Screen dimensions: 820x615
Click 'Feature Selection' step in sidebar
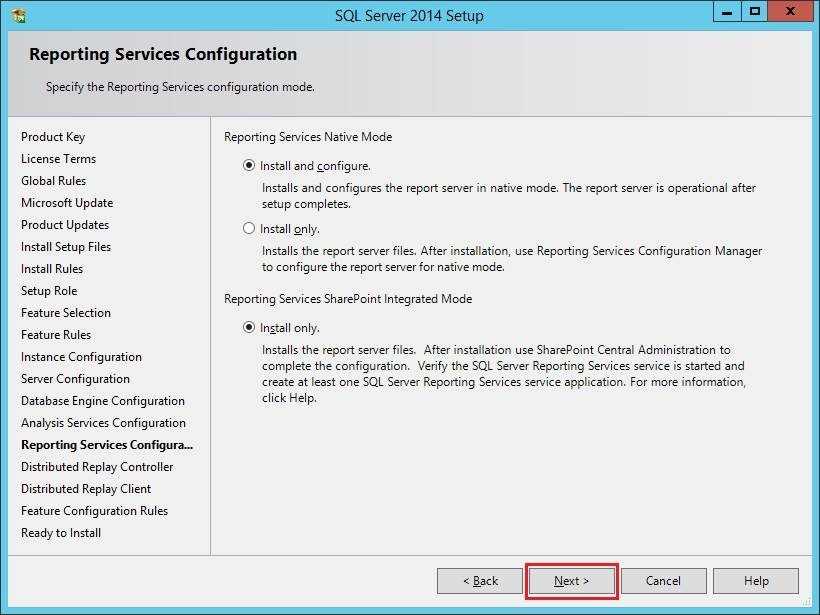[66, 313]
